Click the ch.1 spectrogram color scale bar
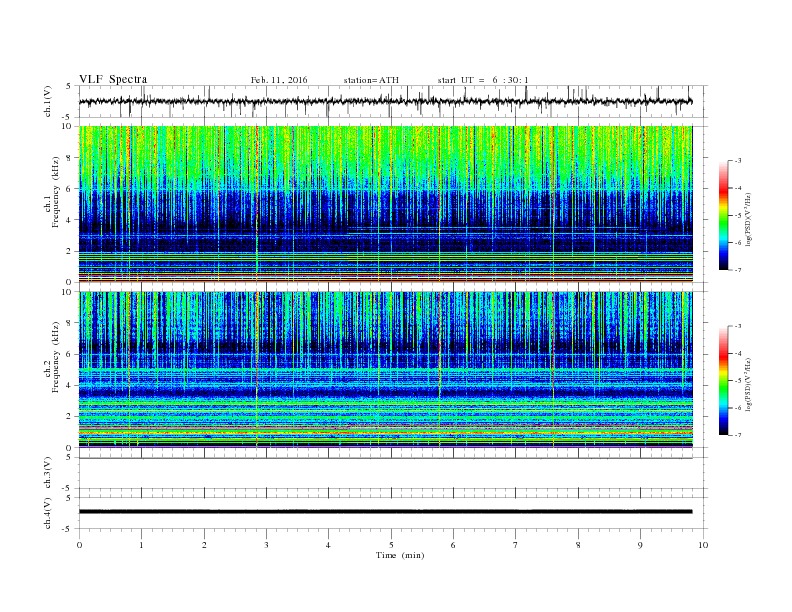Viewport: 792px width, 612px height. tap(723, 215)
